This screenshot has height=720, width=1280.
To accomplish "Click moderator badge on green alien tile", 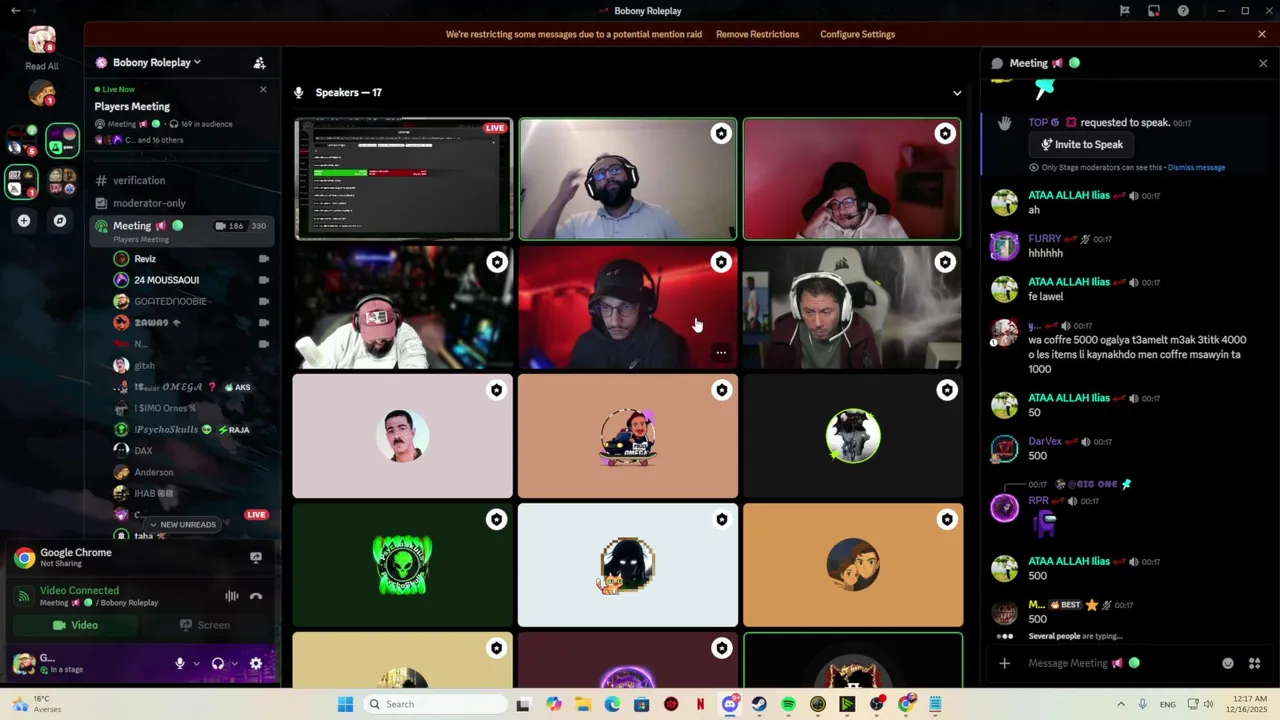I will point(497,519).
